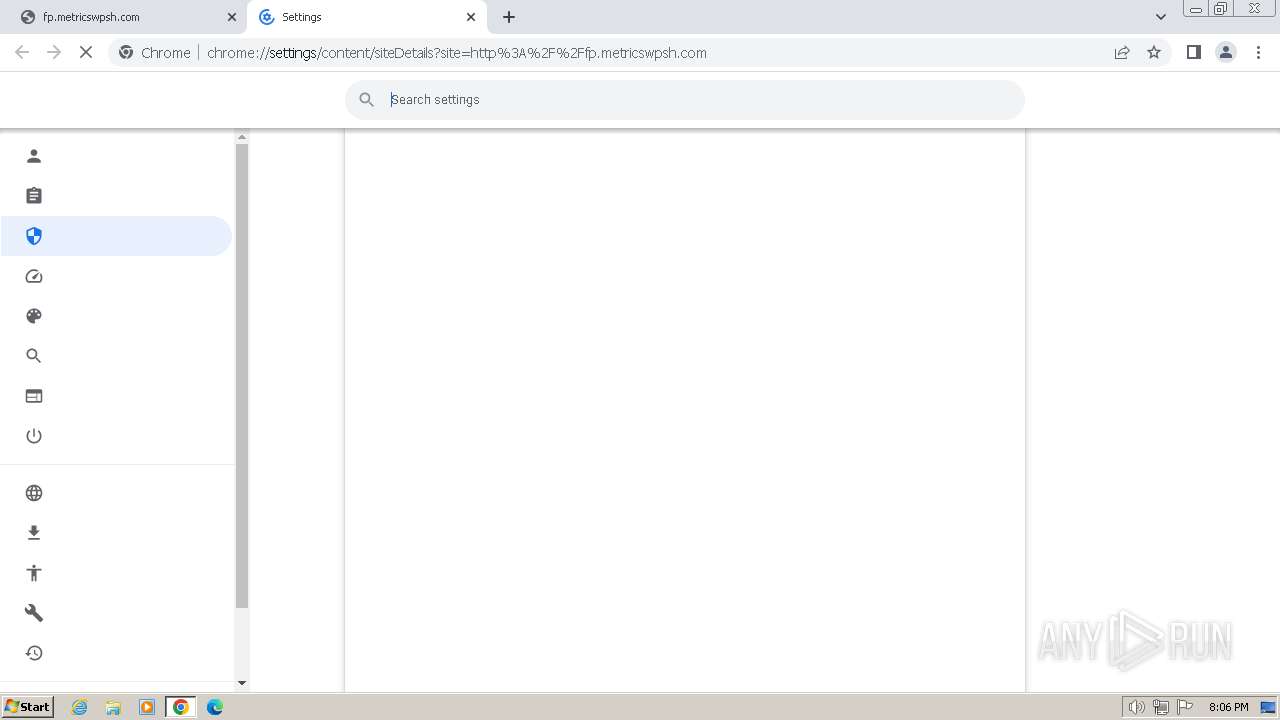This screenshot has width=1280, height=720.
Task: Click the chrome://settings address bar URL
Action: click(x=457, y=53)
